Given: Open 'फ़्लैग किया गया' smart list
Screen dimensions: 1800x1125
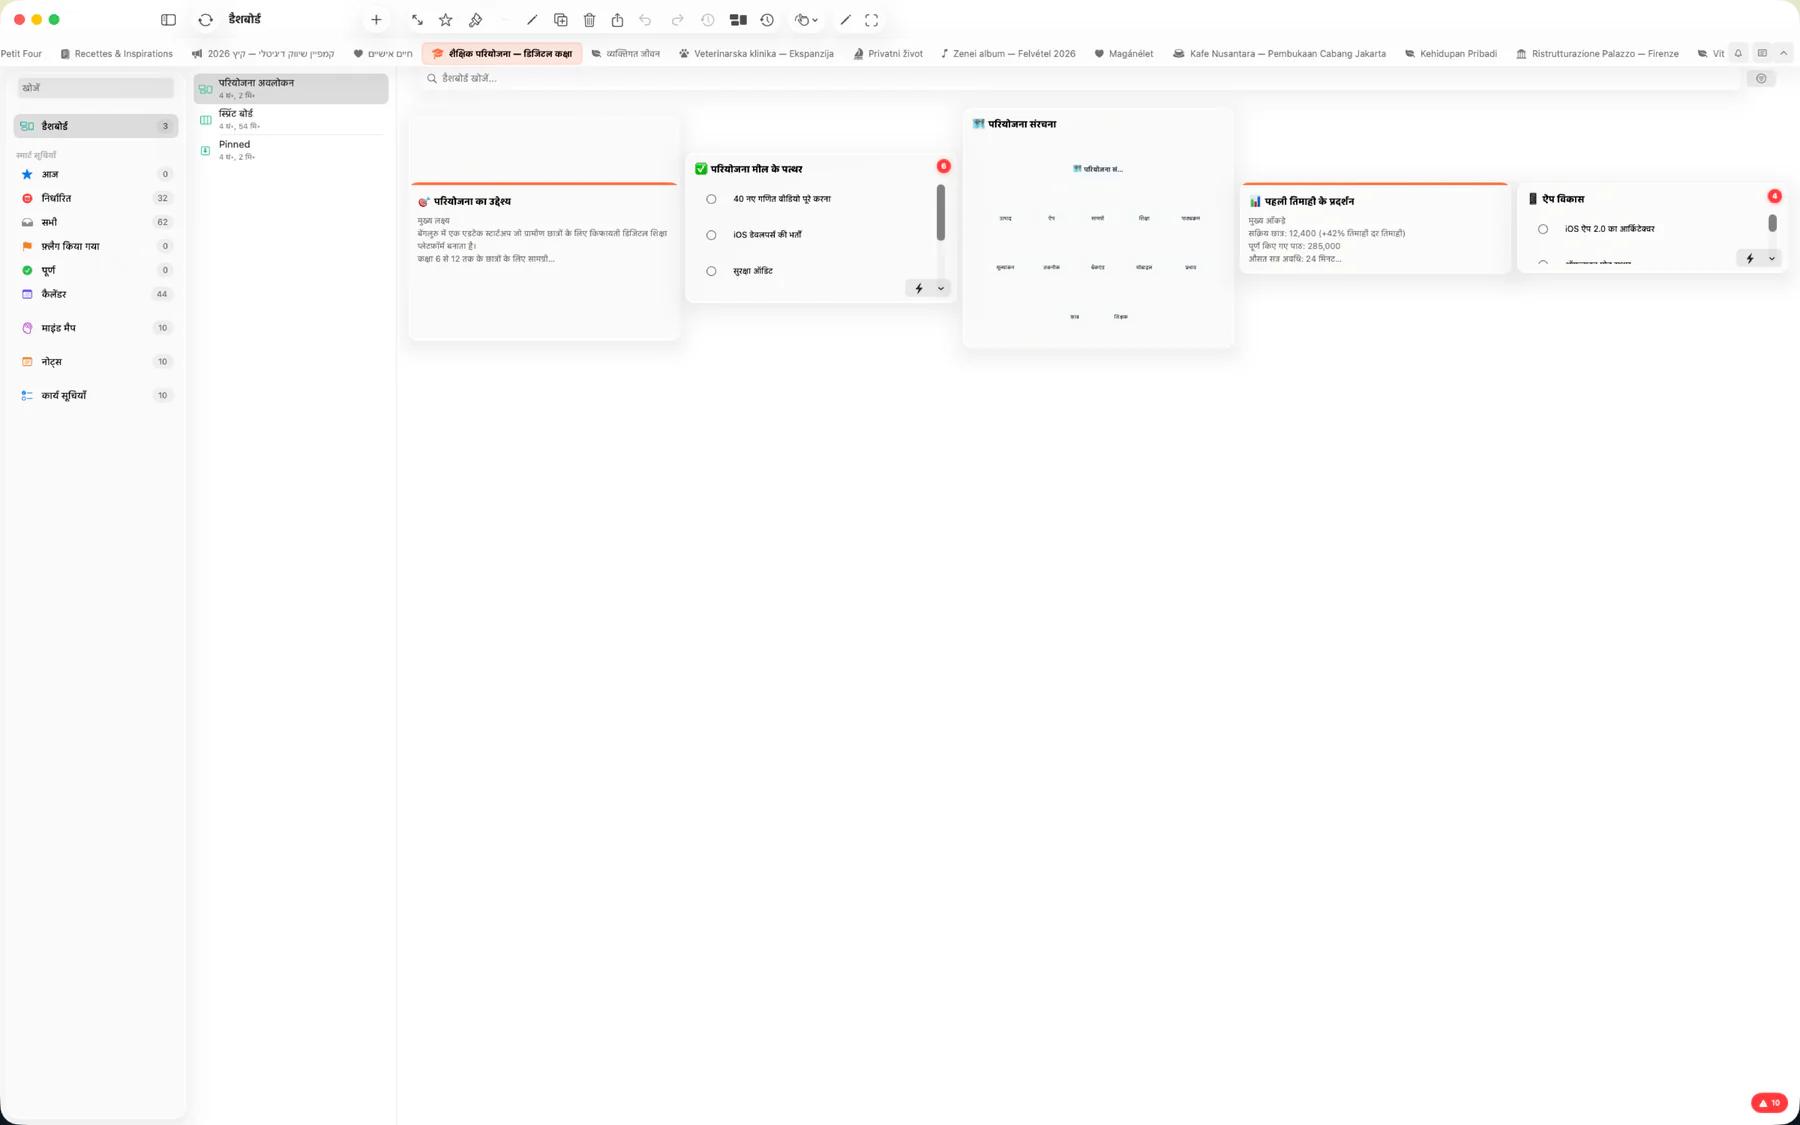Looking at the screenshot, I should tap(96, 246).
